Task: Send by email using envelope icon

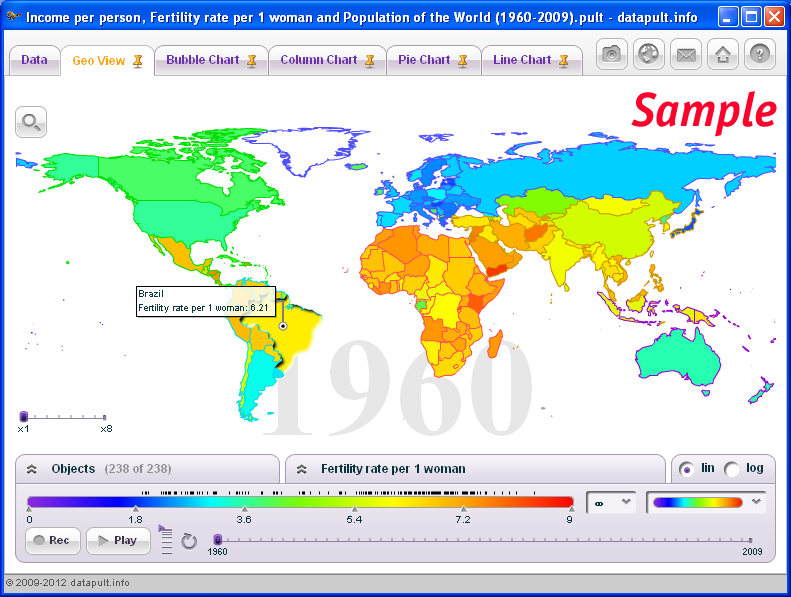Action: click(x=686, y=53)
